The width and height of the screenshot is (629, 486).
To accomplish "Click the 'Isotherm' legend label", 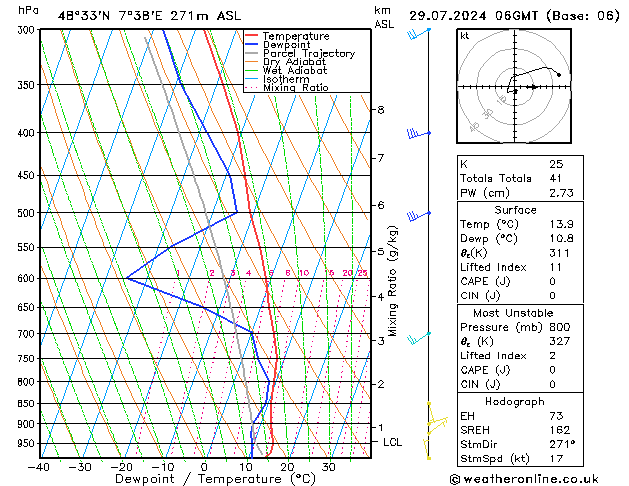I will (x=286, y=79).
